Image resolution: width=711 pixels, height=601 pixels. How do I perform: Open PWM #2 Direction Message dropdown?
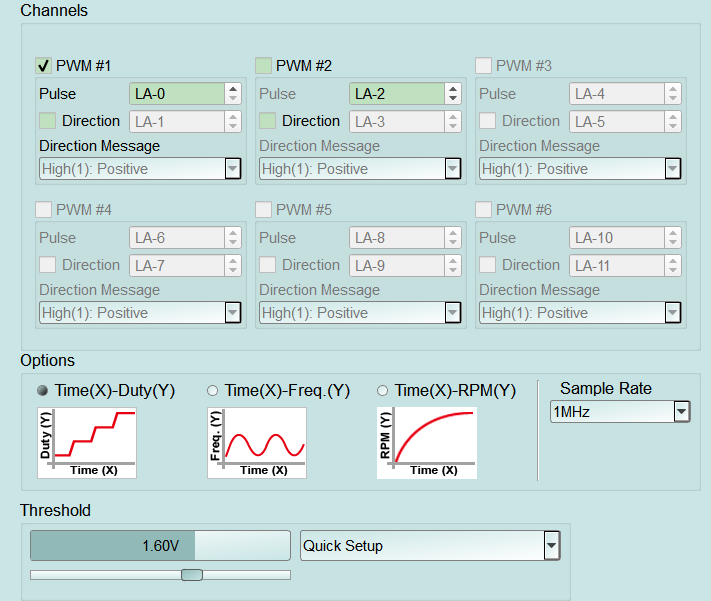point(360,169)
